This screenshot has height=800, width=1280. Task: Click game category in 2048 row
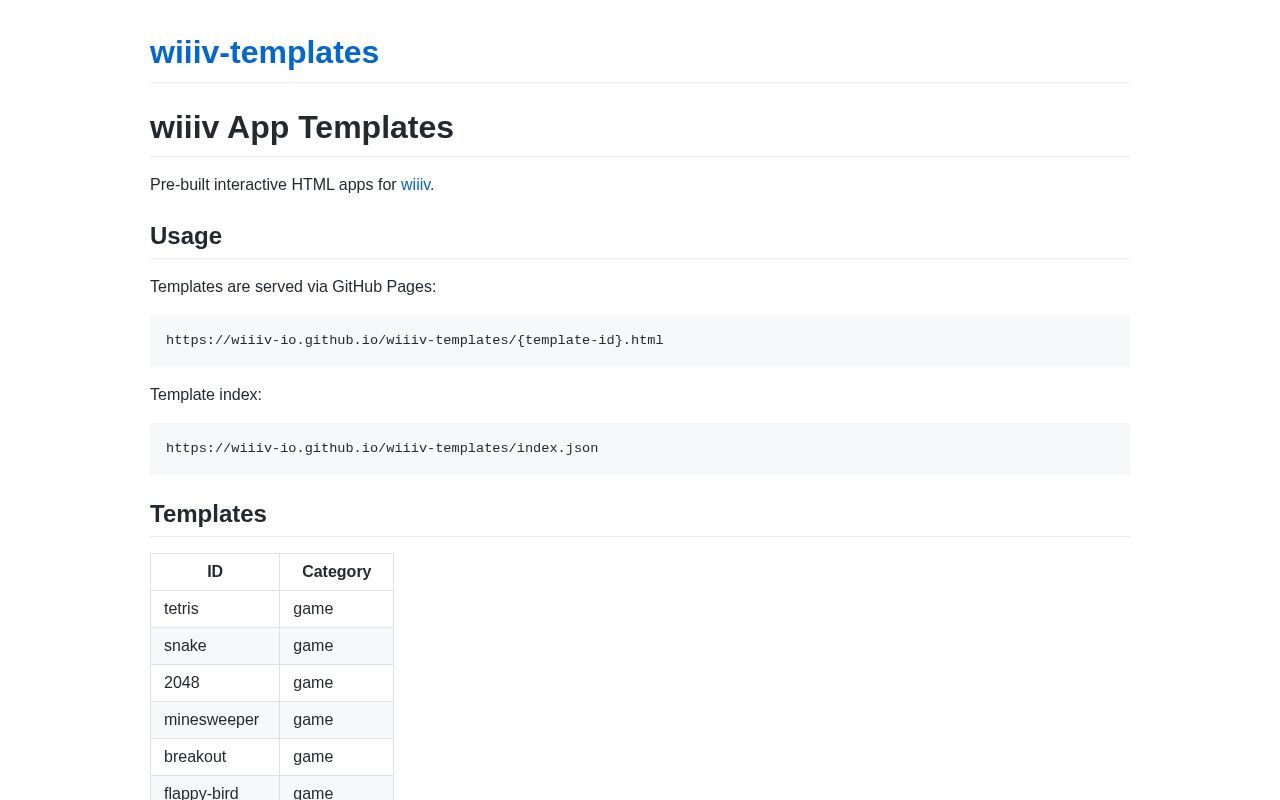pyautogui.click(x=337, y=683)
